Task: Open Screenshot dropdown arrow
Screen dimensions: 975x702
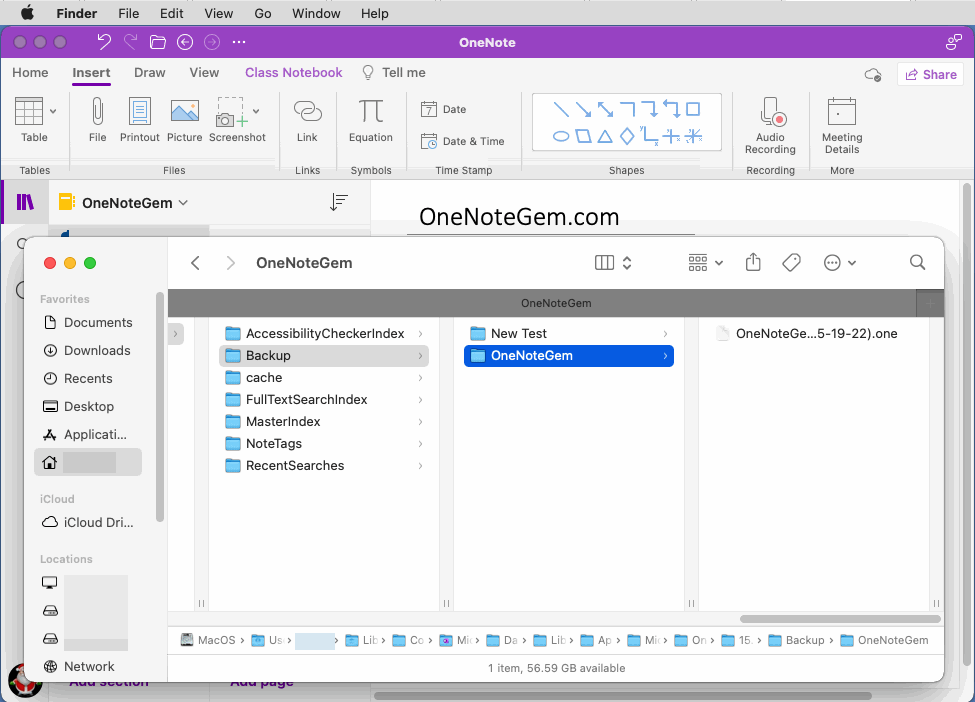Action: coord(256,111)
